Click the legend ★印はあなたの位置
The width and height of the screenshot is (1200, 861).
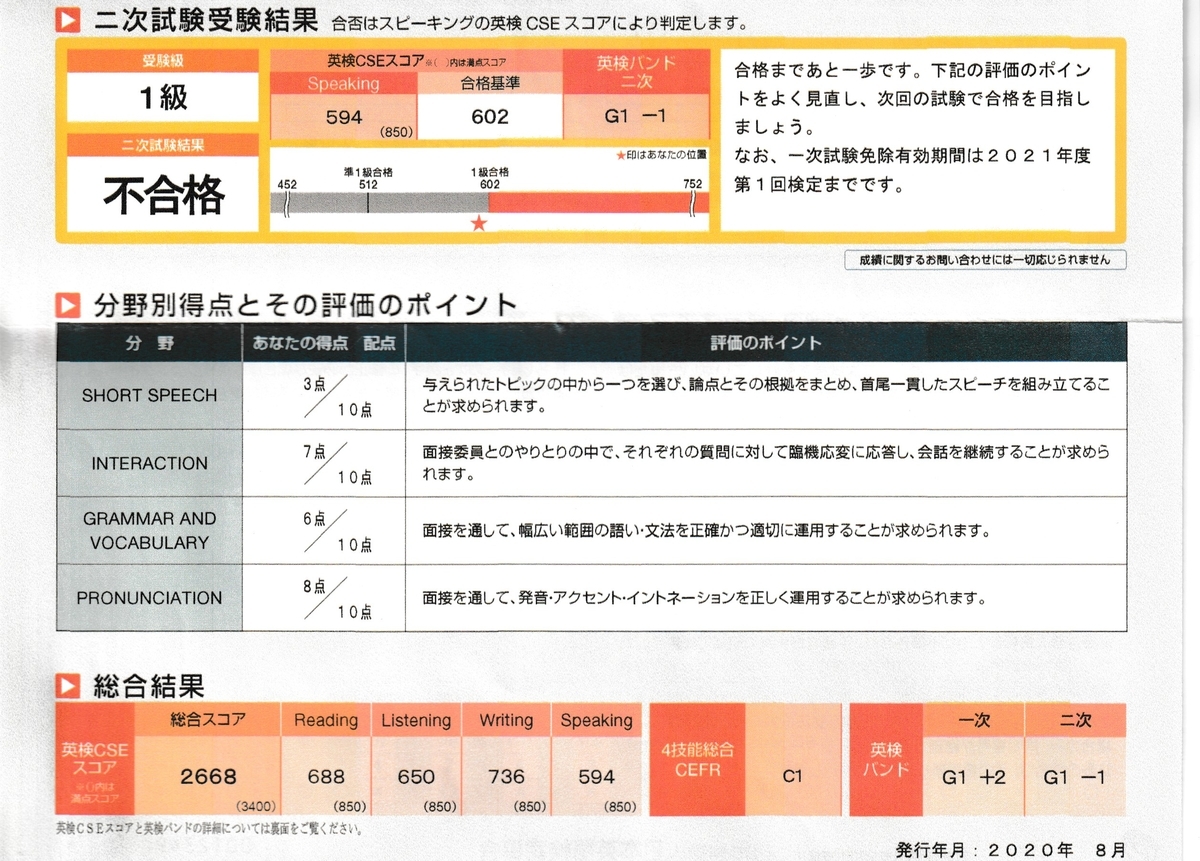point(661,157)
